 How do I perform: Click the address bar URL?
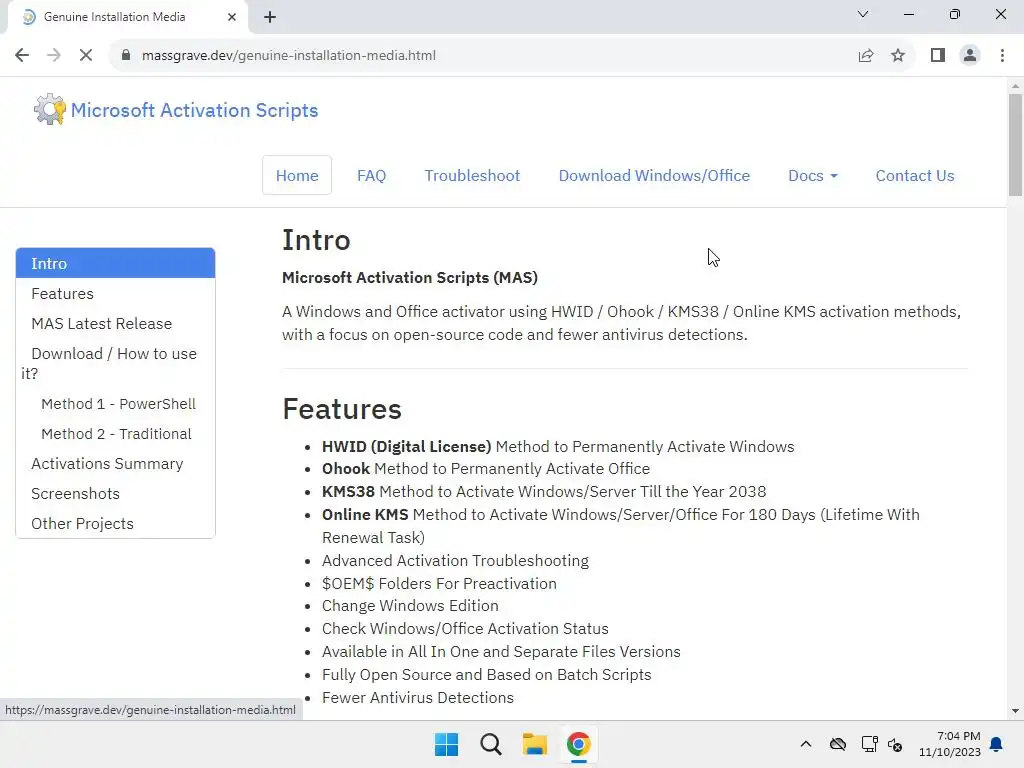pos(289,56)
